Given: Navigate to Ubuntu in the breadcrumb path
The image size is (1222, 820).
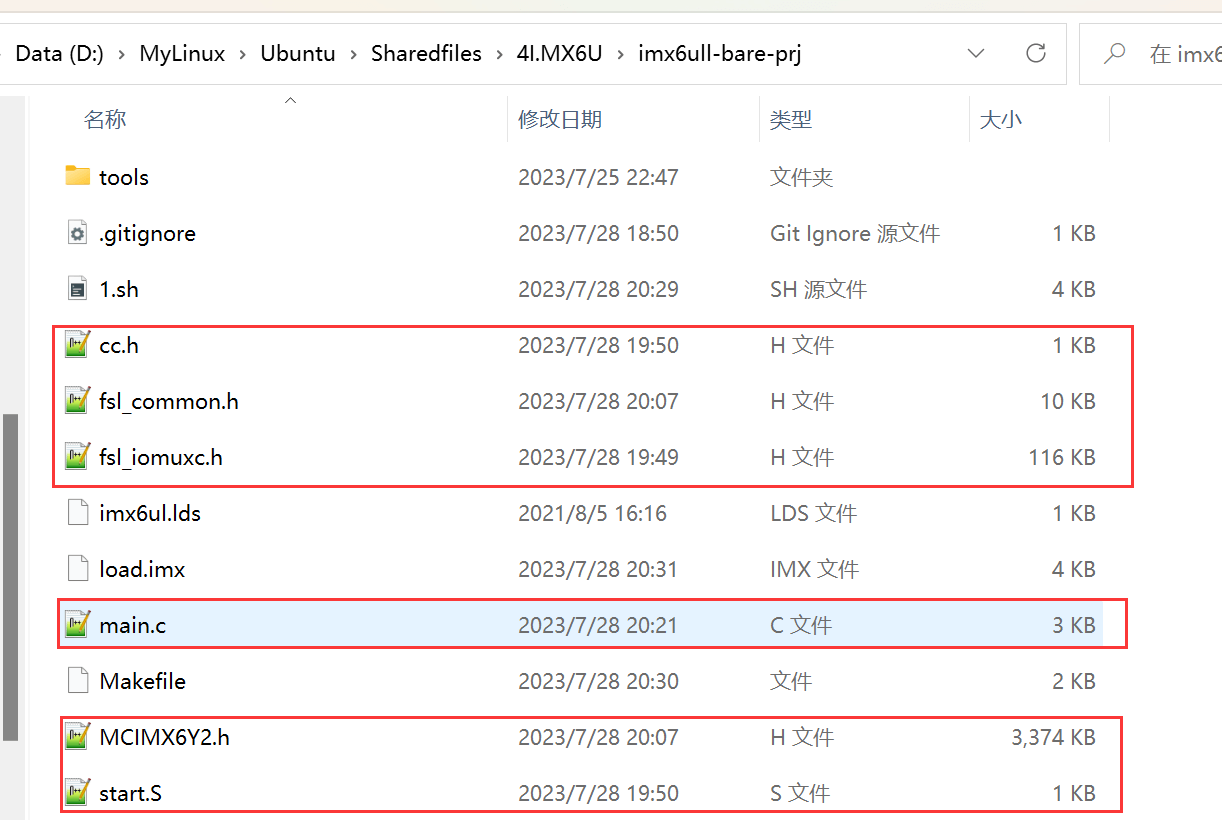Looking at the screenshot, I should click(x=298, y=53).
